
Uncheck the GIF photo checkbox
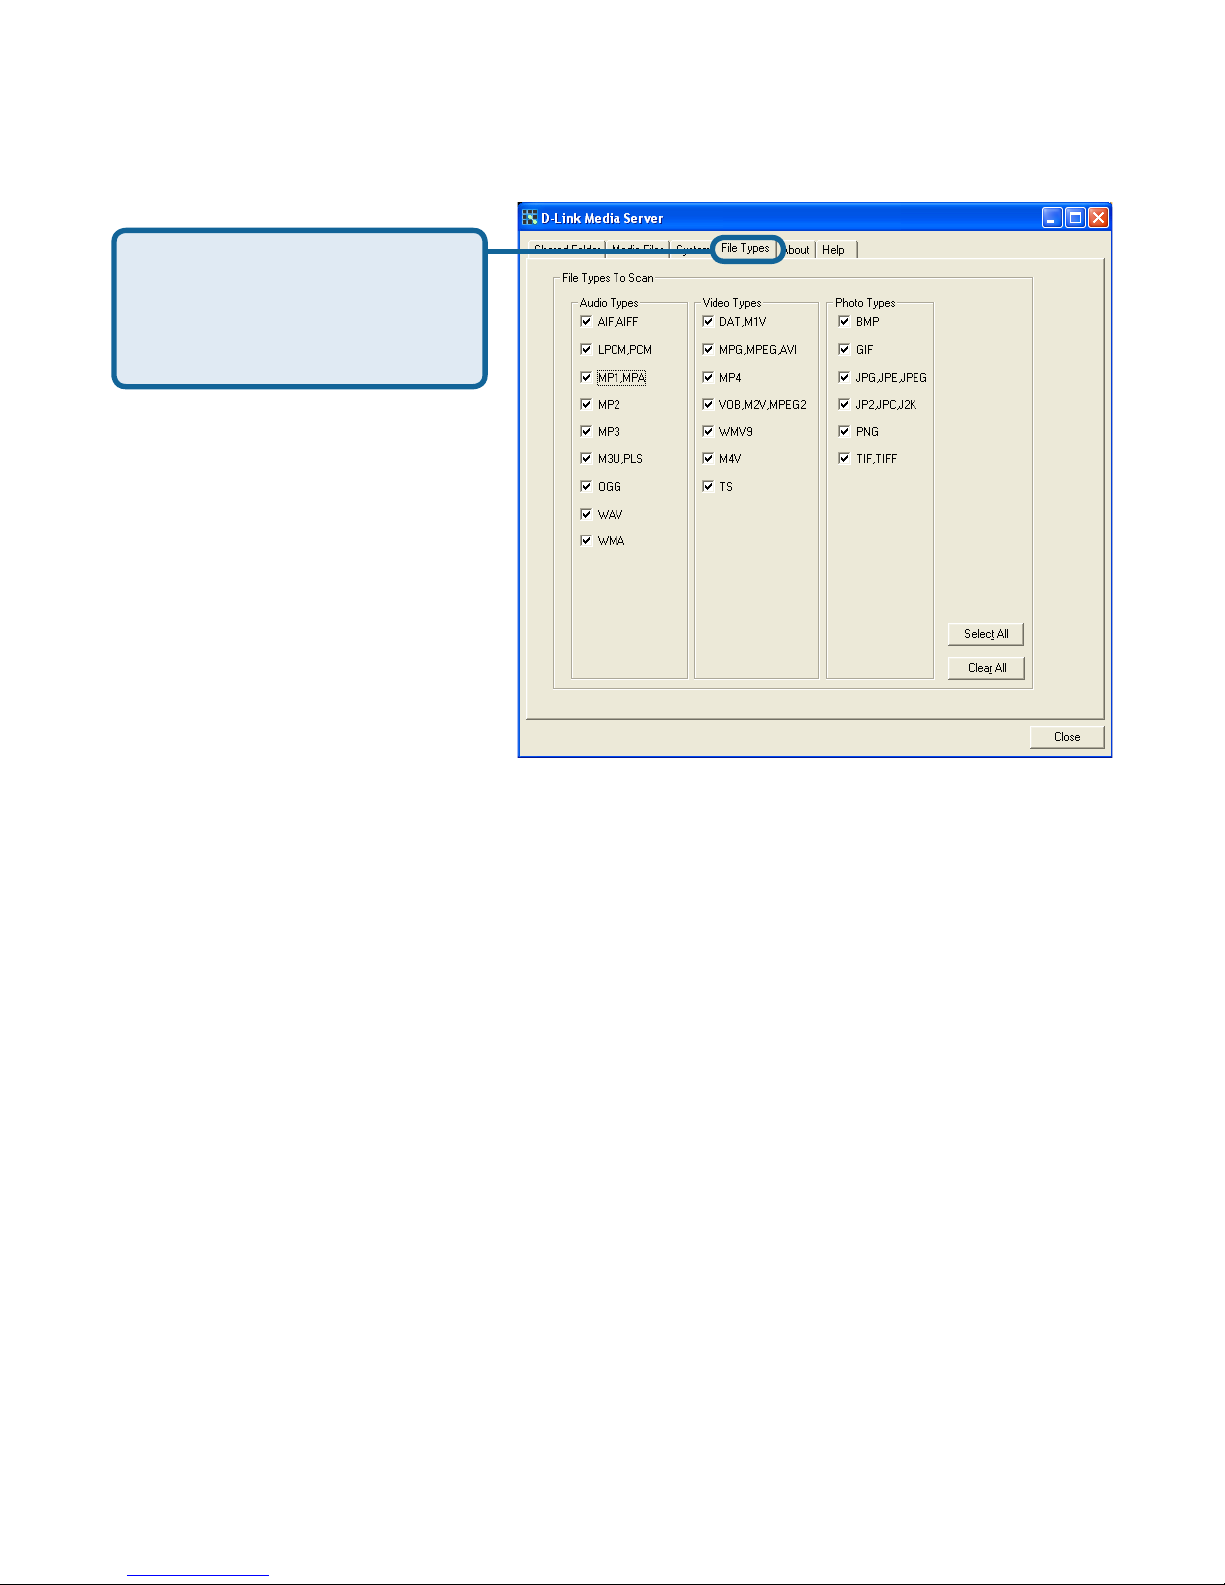point(844,349)
